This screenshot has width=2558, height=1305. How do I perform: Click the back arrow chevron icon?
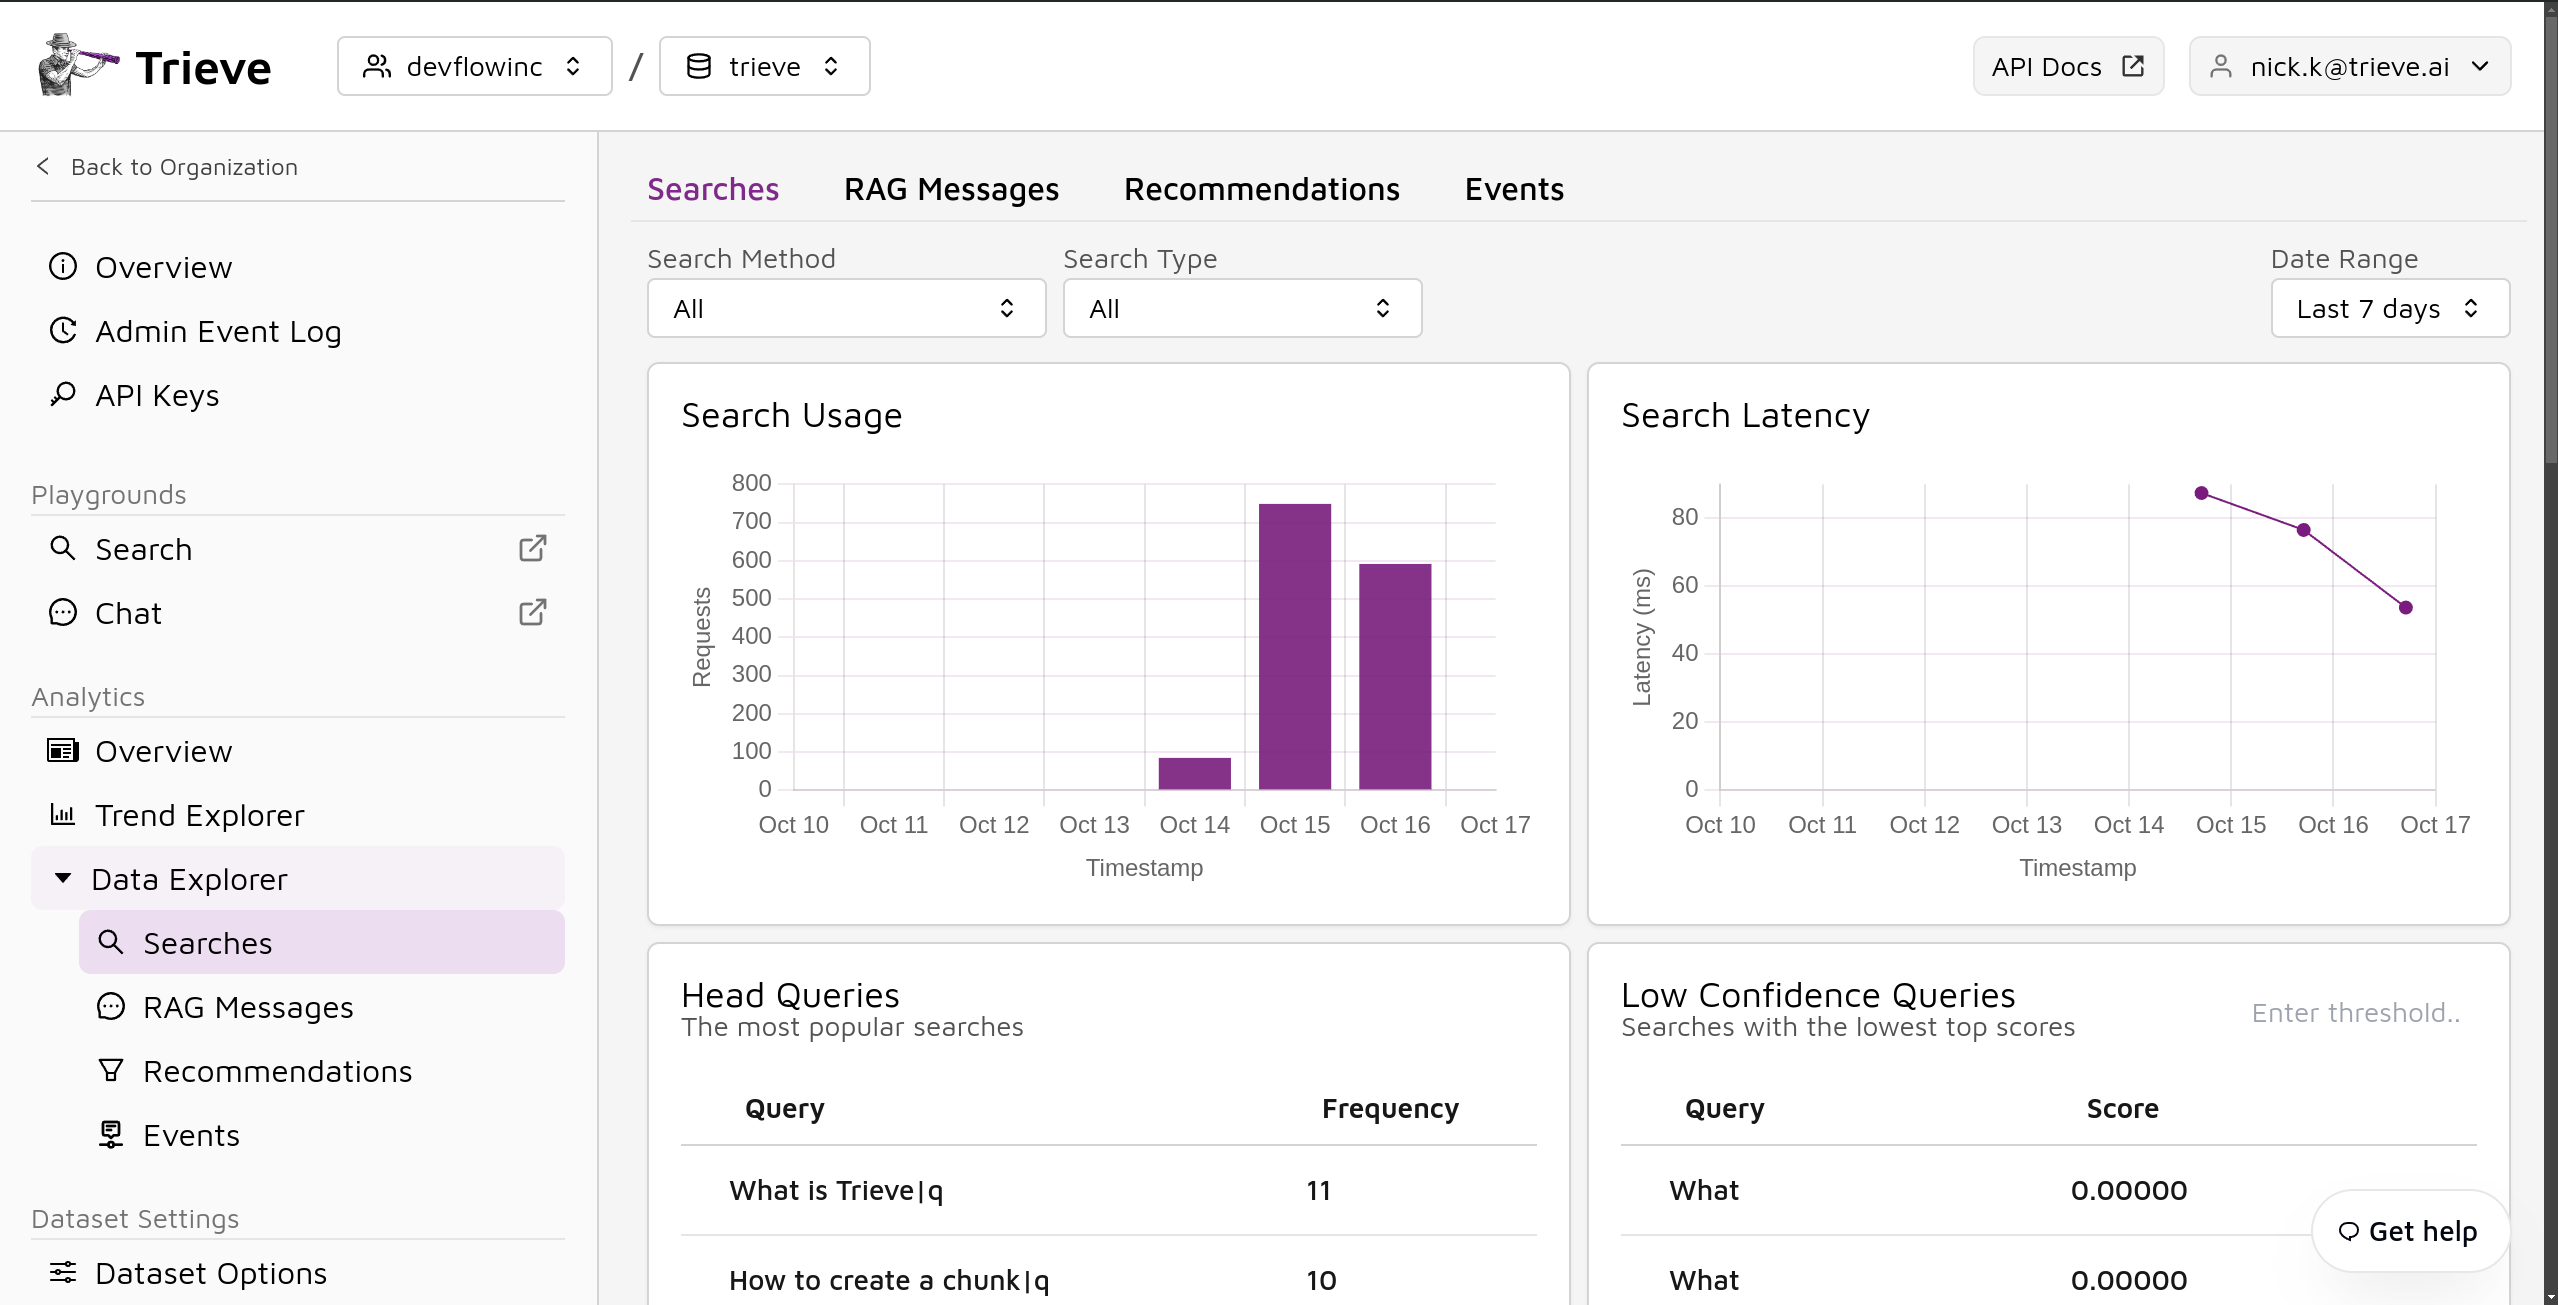43,166
